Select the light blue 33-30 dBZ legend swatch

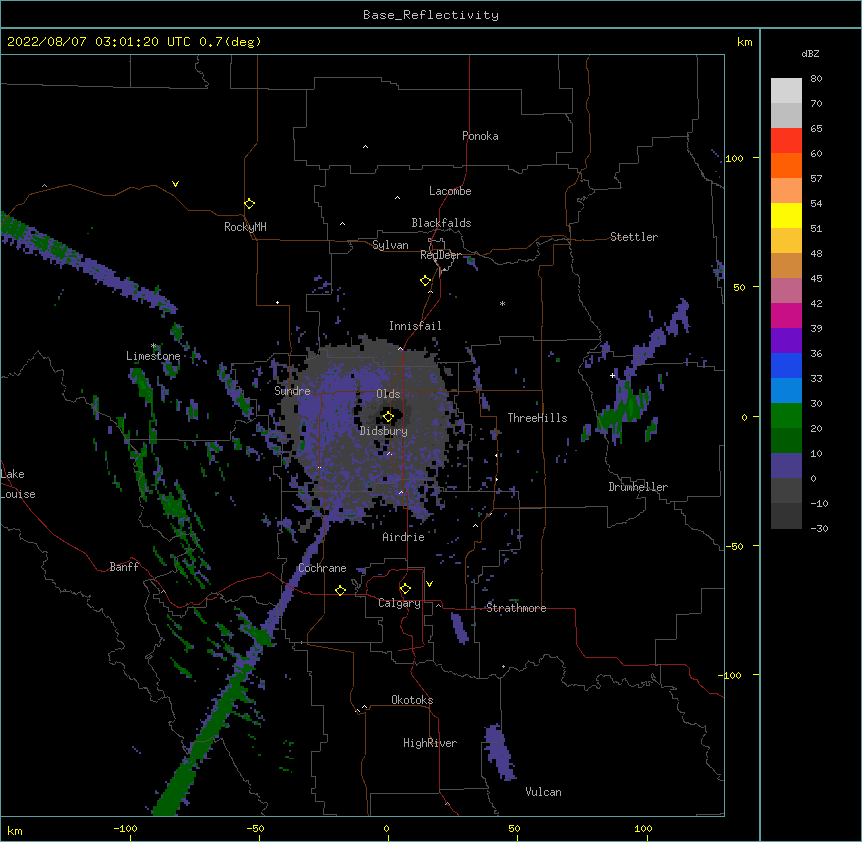pos(786,391)
